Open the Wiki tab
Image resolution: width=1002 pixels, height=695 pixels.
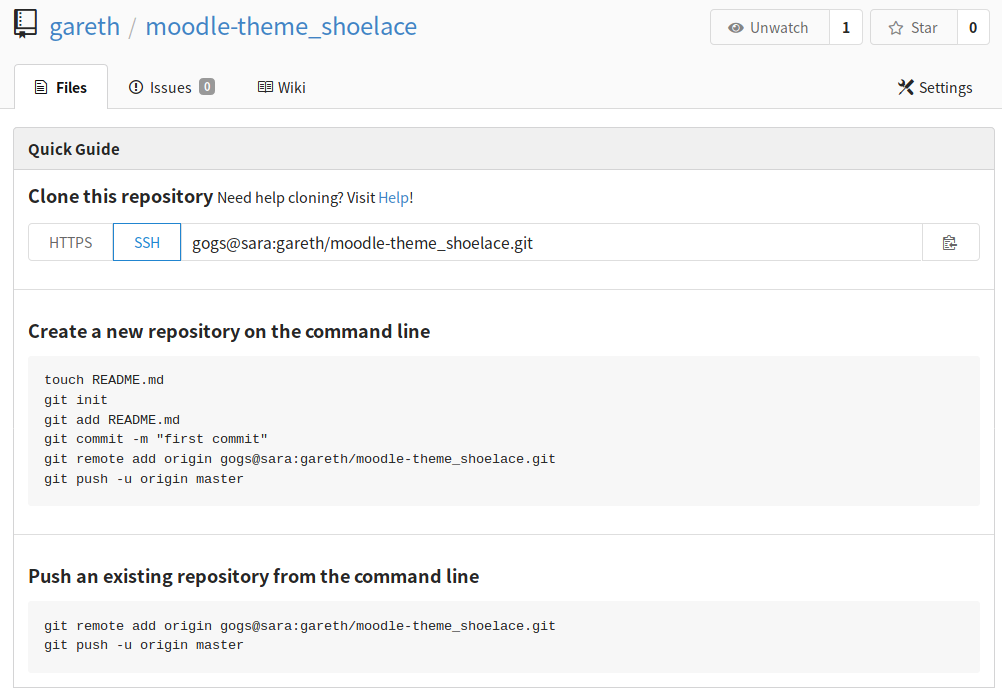(x=282, y=87)
